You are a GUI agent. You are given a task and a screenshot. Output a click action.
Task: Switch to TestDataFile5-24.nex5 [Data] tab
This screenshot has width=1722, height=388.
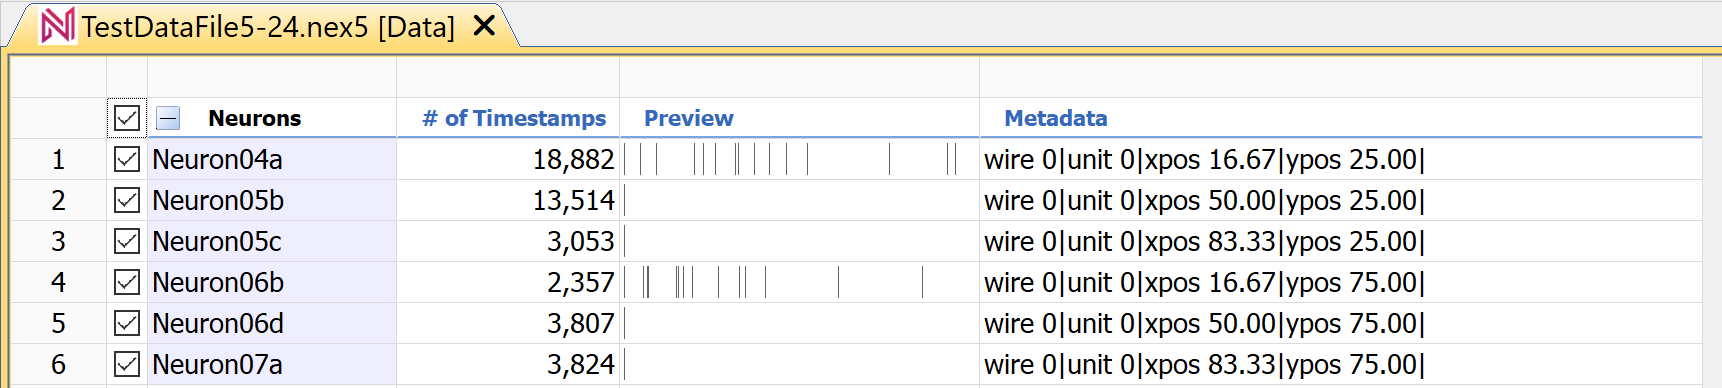[268, 27]
